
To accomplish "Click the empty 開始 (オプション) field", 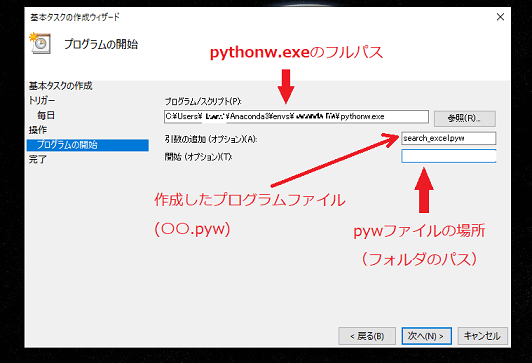I will pos(449,156).
